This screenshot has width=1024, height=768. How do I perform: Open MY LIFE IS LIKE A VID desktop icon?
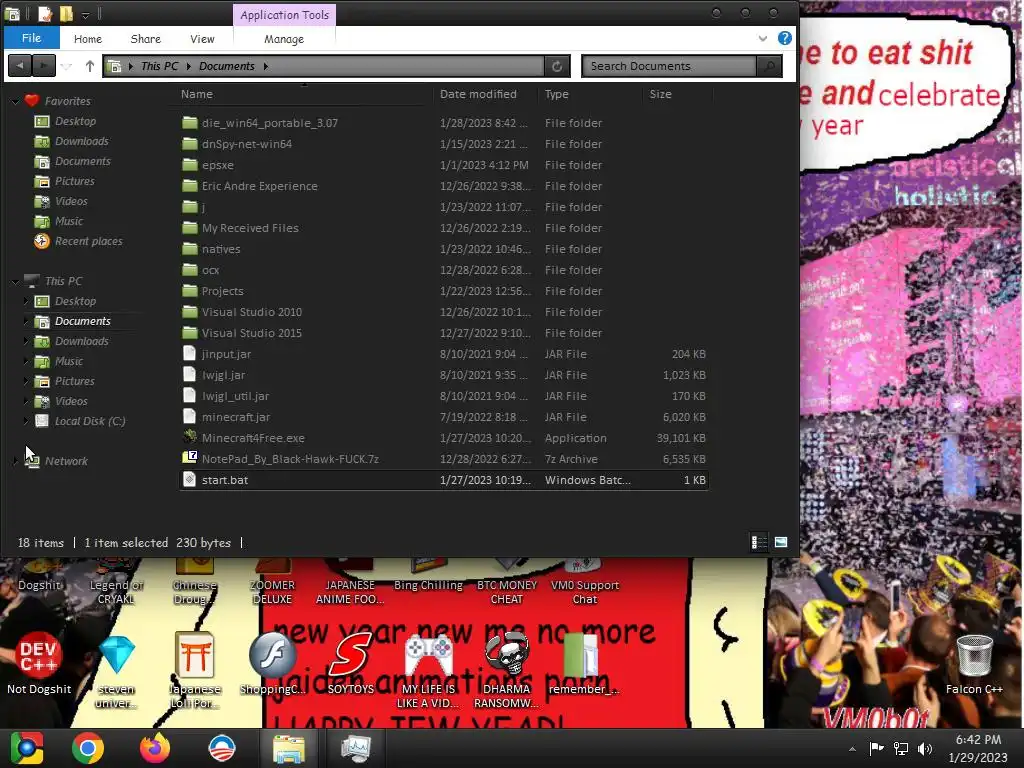[x=428, y=671]
